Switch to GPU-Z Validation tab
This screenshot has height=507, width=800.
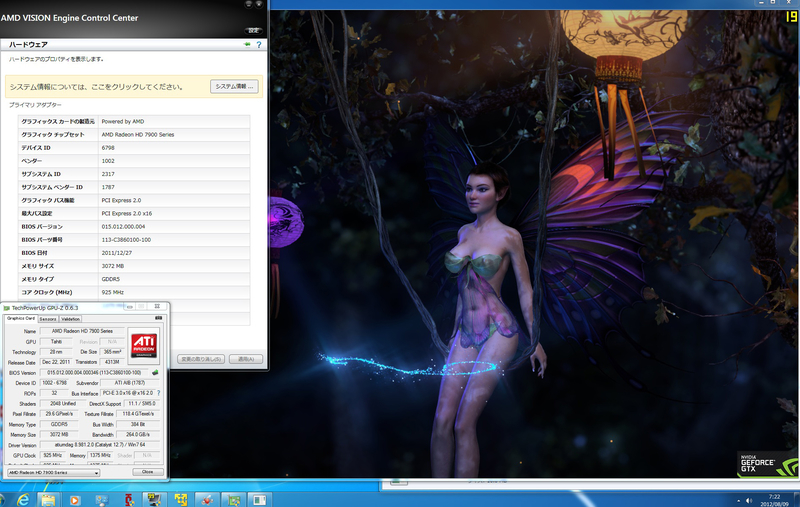[x=70, y=319]
